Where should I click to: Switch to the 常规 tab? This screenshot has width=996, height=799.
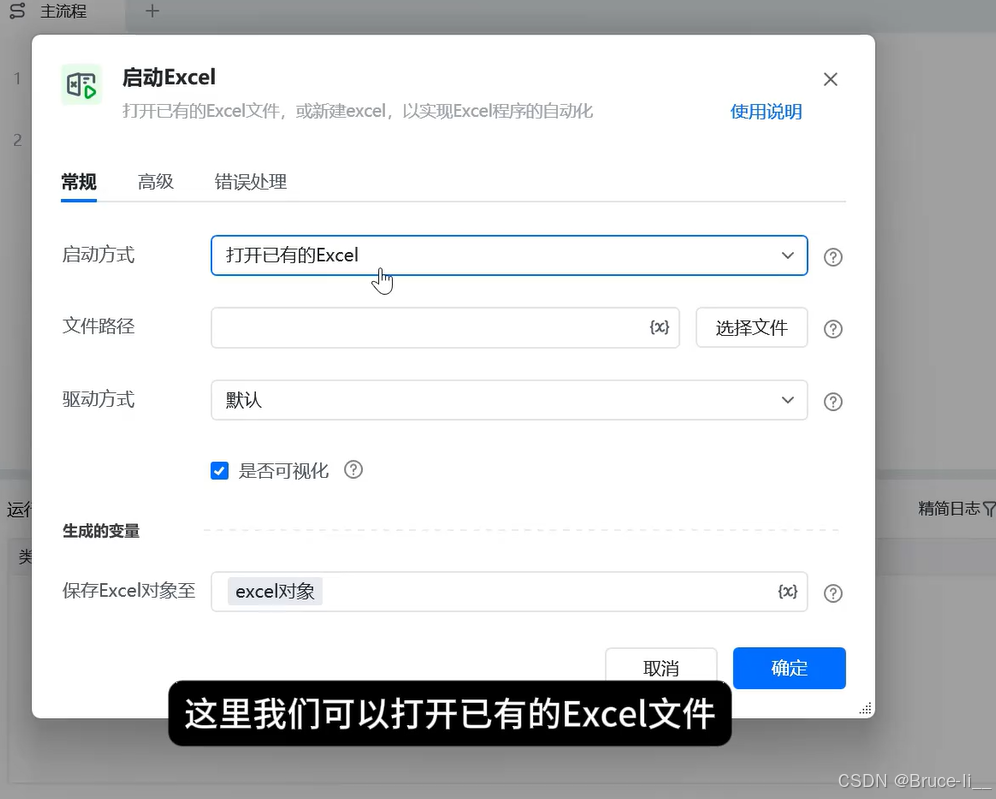[x=79, y=182]
